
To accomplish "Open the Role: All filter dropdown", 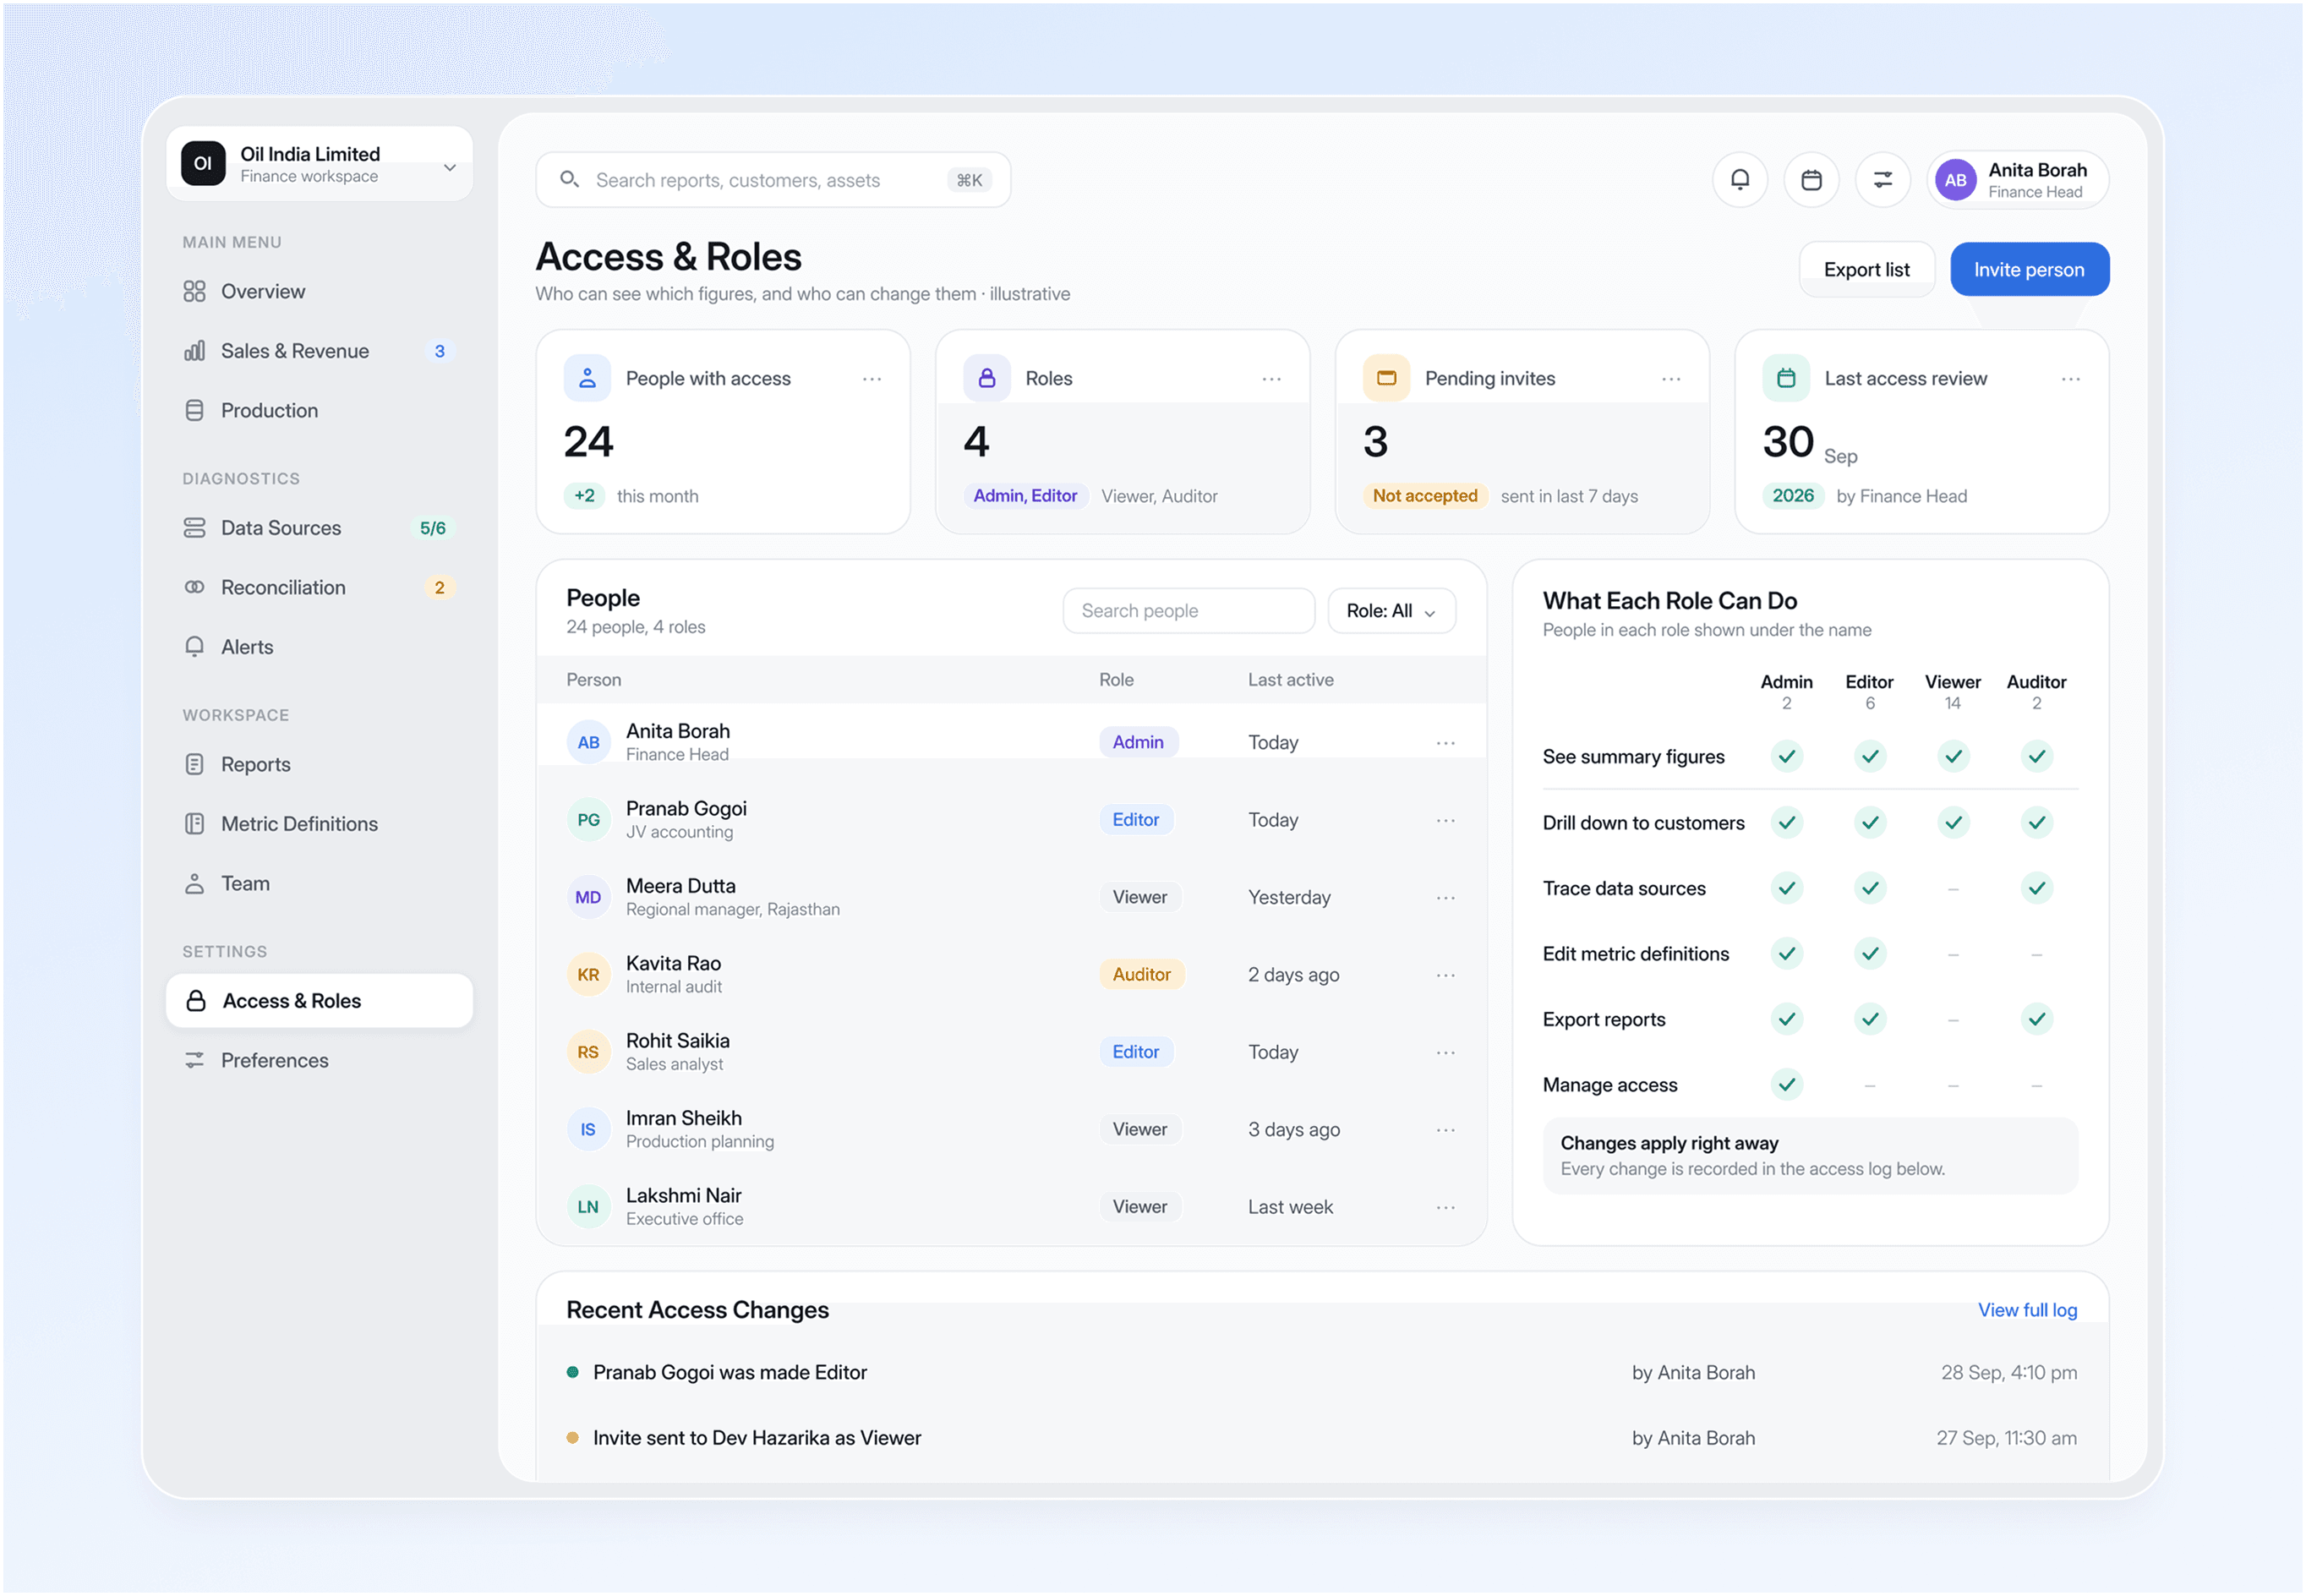I will pos(1391,611).
